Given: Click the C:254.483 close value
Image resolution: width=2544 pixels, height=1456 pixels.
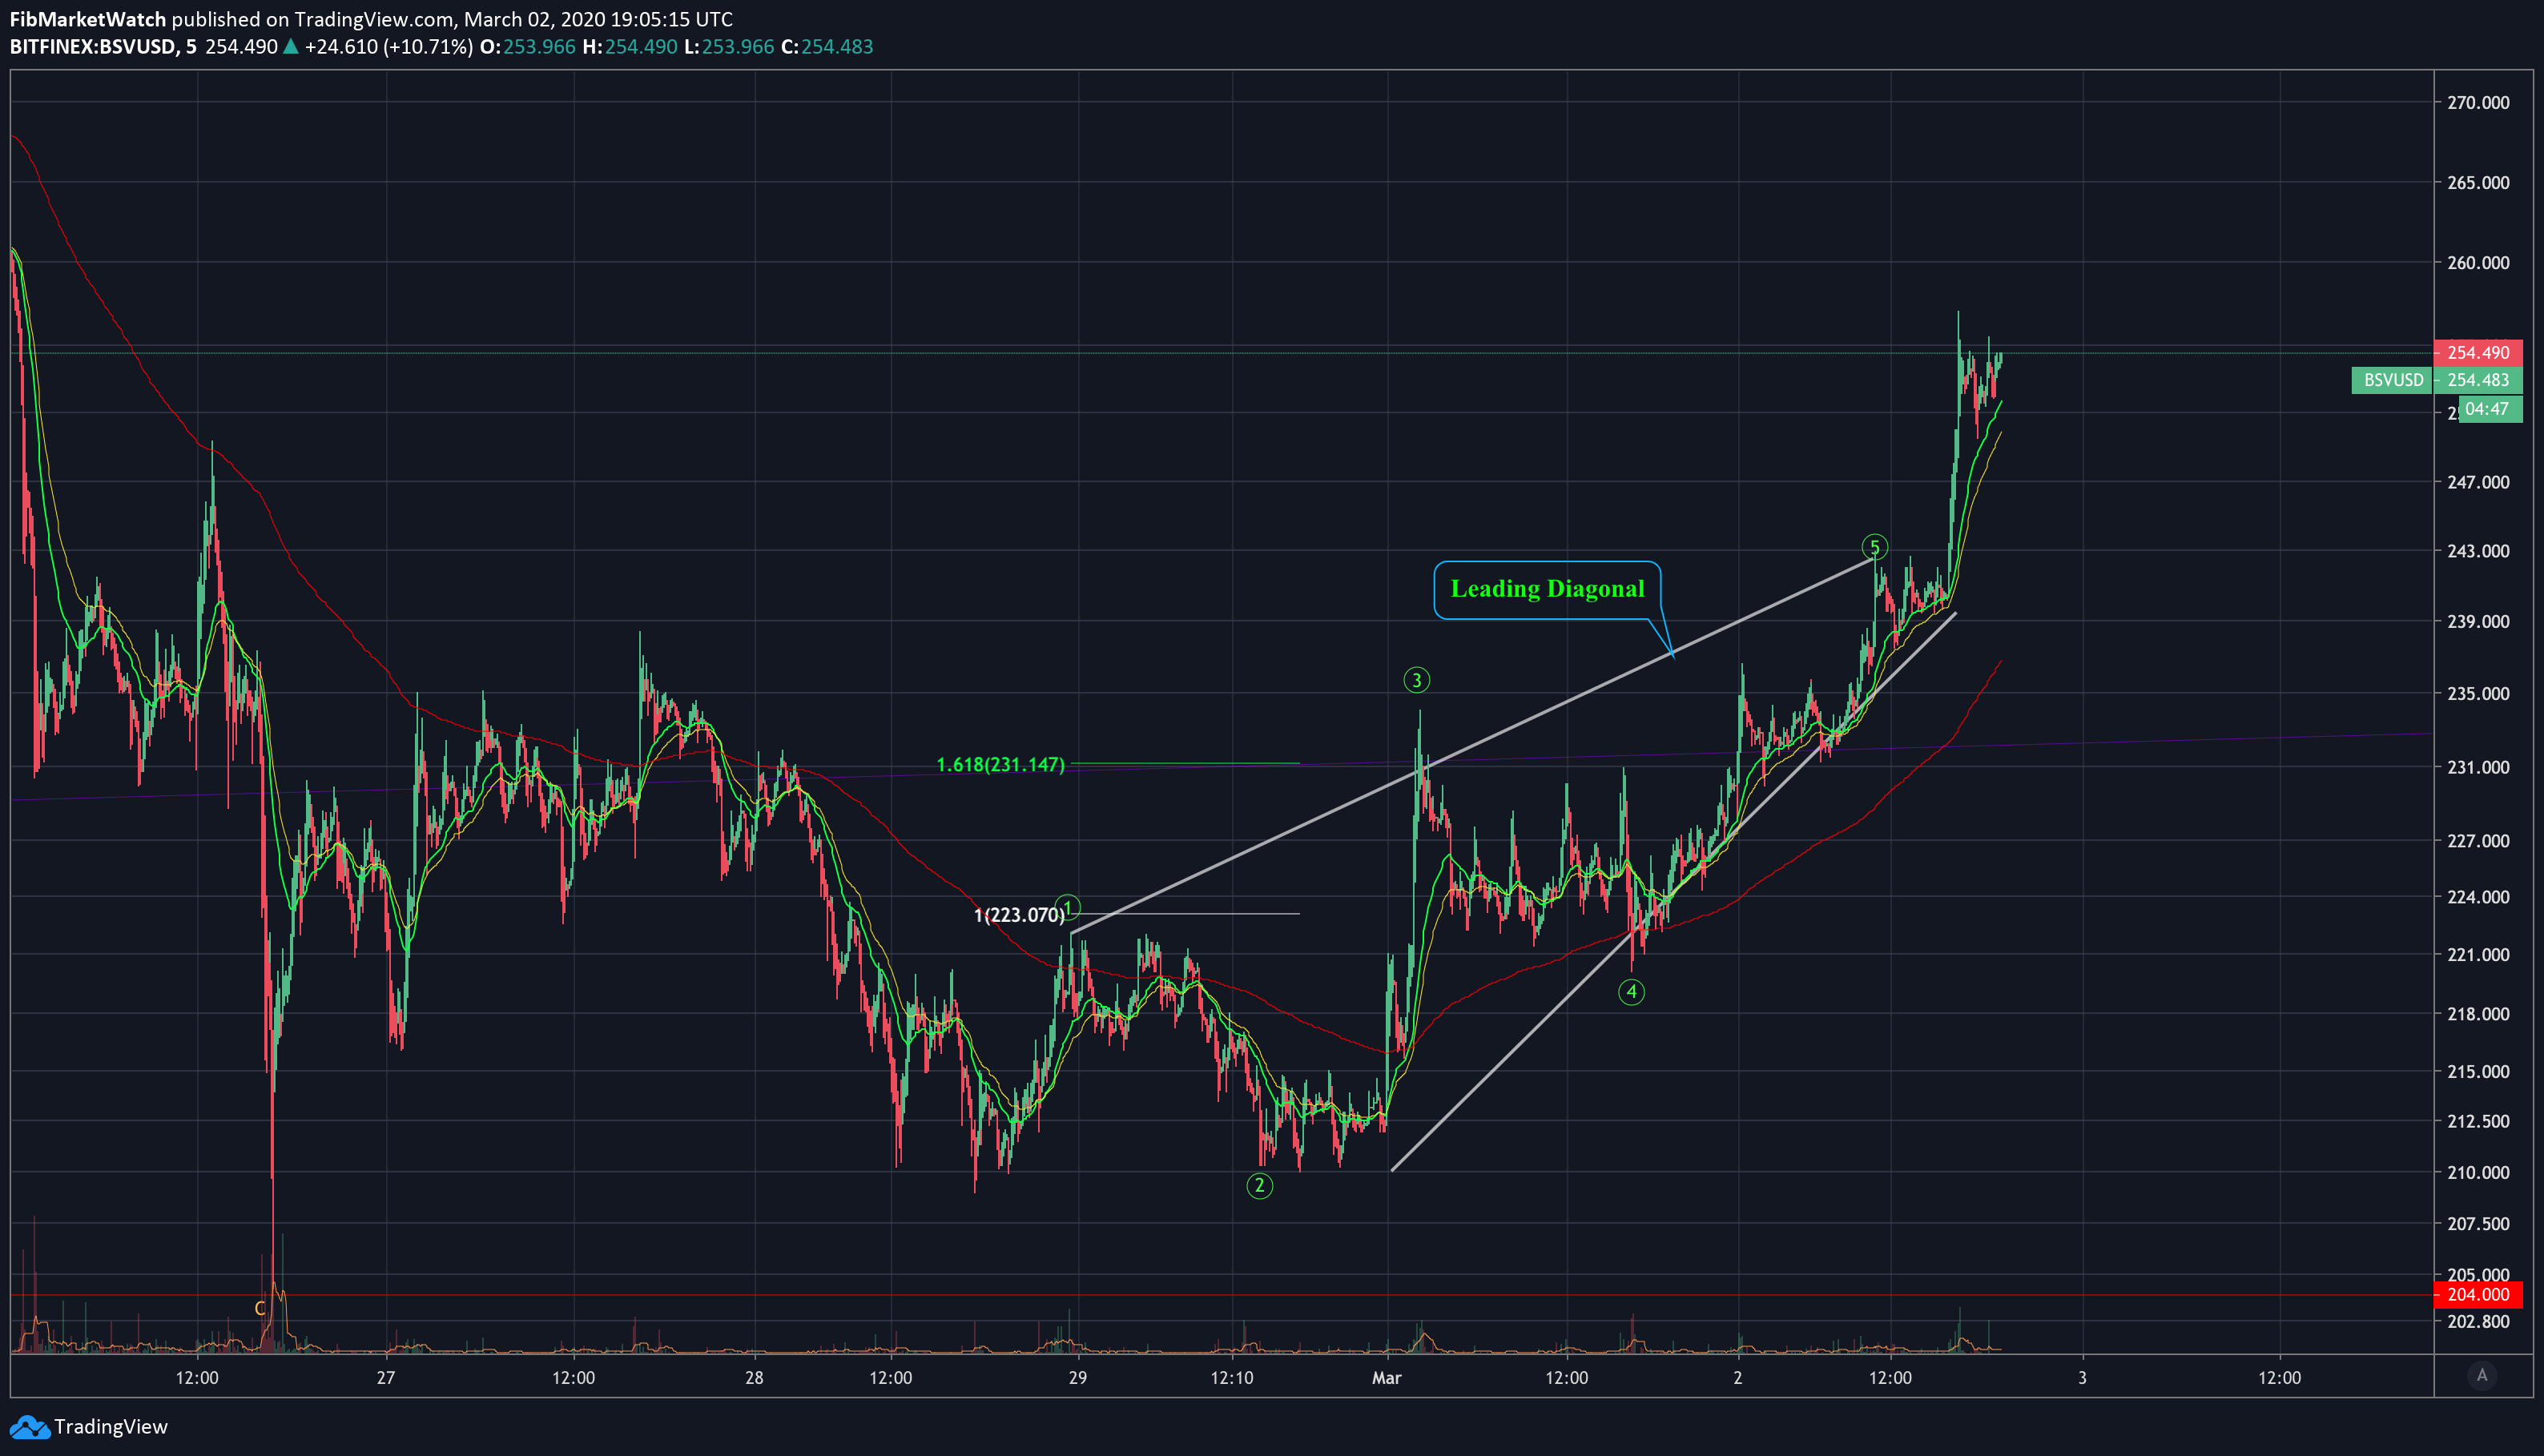Looking at the screenshot, I should pyautogui.click(x=827, y=47).
